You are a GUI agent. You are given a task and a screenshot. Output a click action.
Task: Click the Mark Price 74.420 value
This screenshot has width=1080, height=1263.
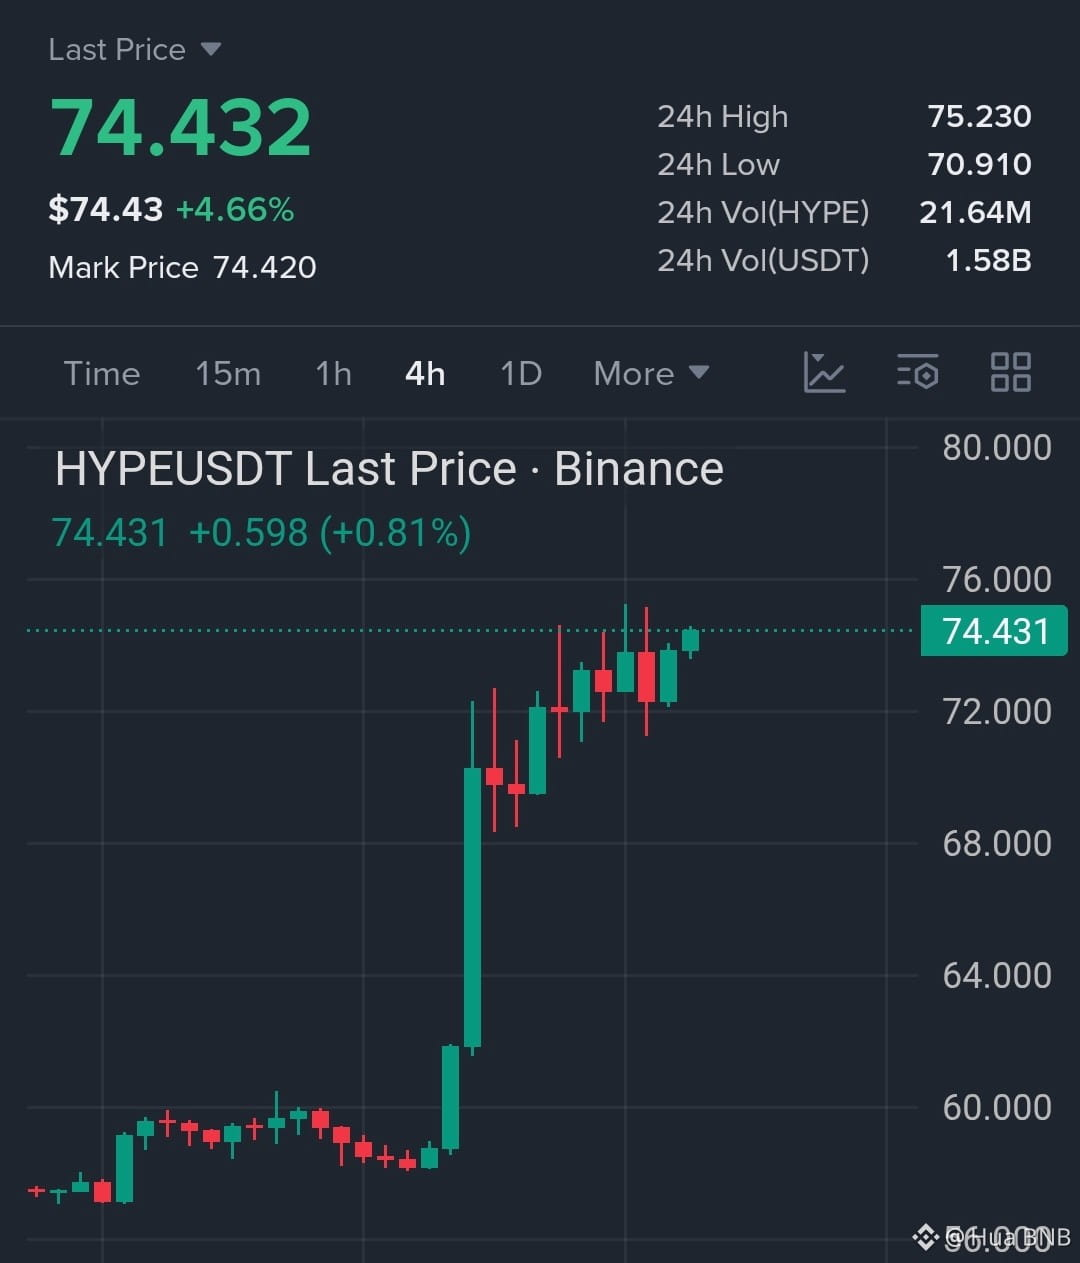(x=265, y=267)
